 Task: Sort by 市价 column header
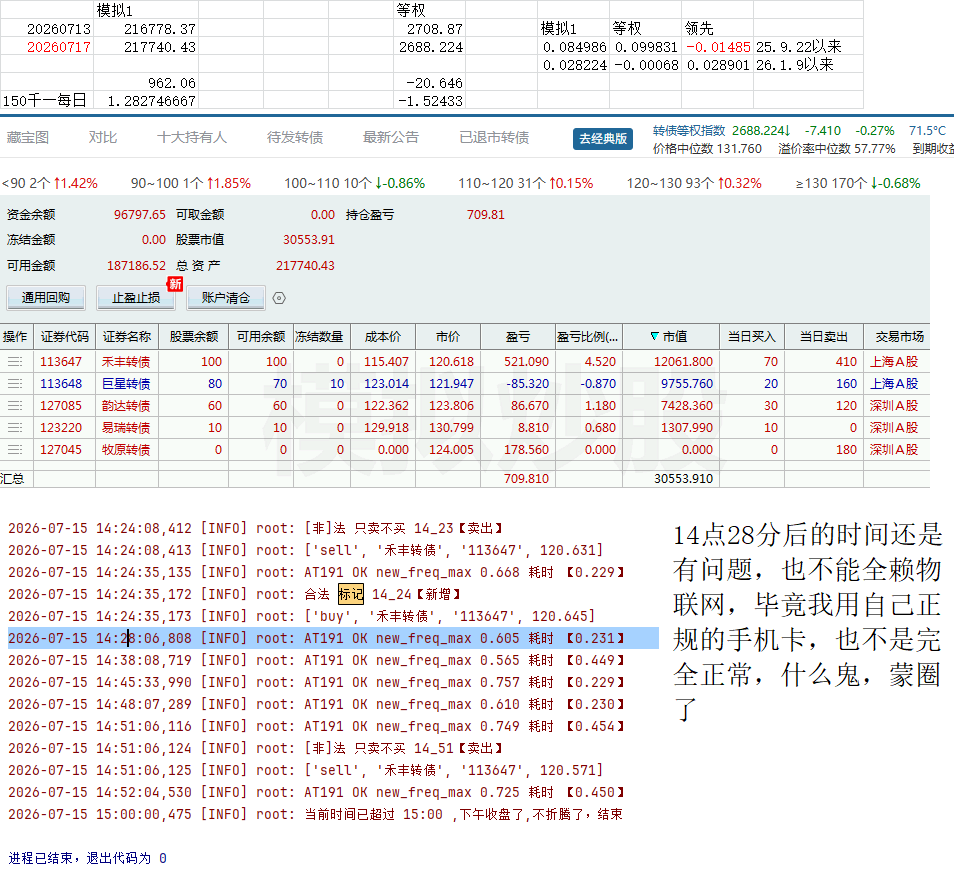click(x=448, y=336)
